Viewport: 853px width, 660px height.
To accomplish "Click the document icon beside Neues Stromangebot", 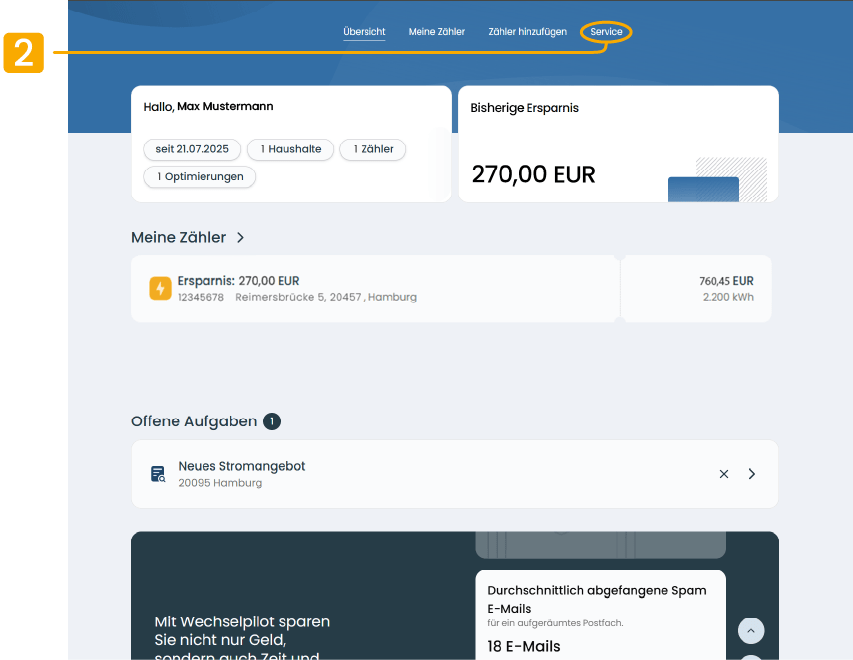I will click(158, 474).
